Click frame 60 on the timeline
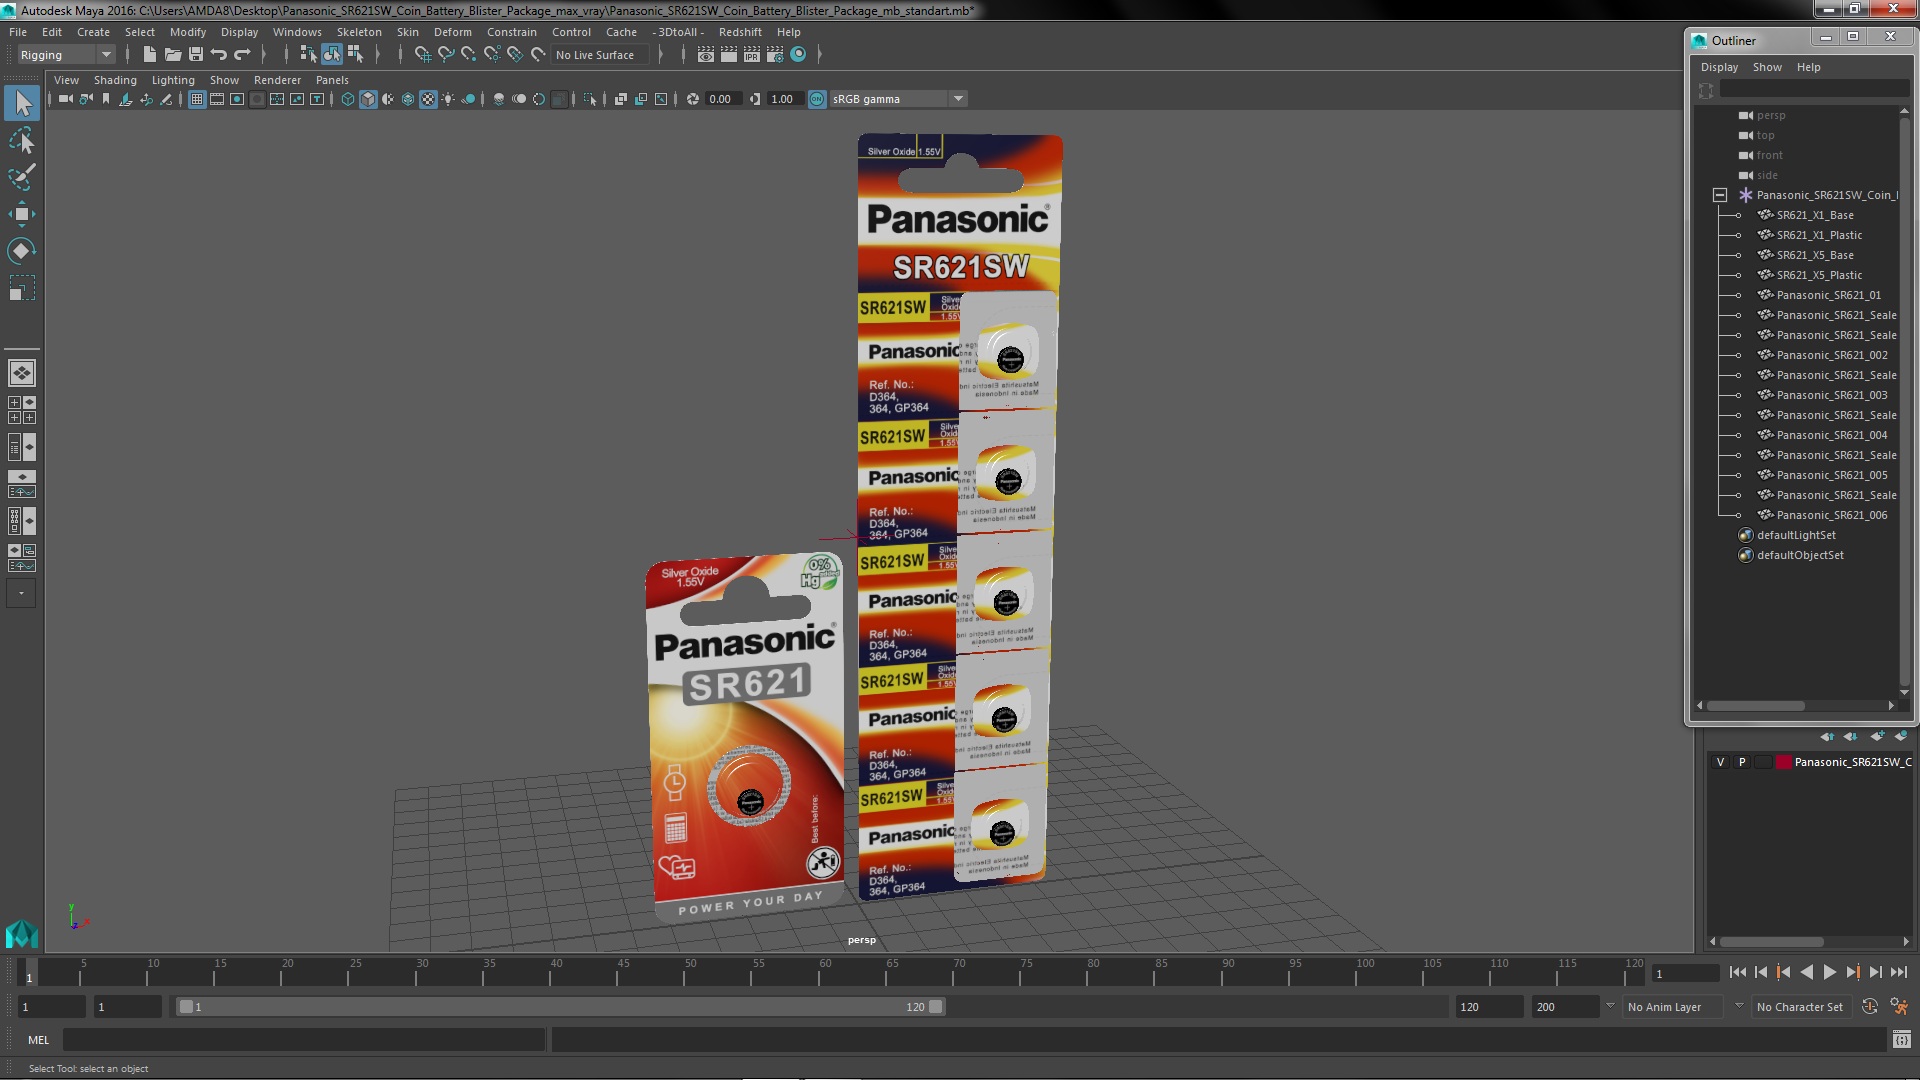Viewport: 1920px width, 1080px height. point(825,973)
